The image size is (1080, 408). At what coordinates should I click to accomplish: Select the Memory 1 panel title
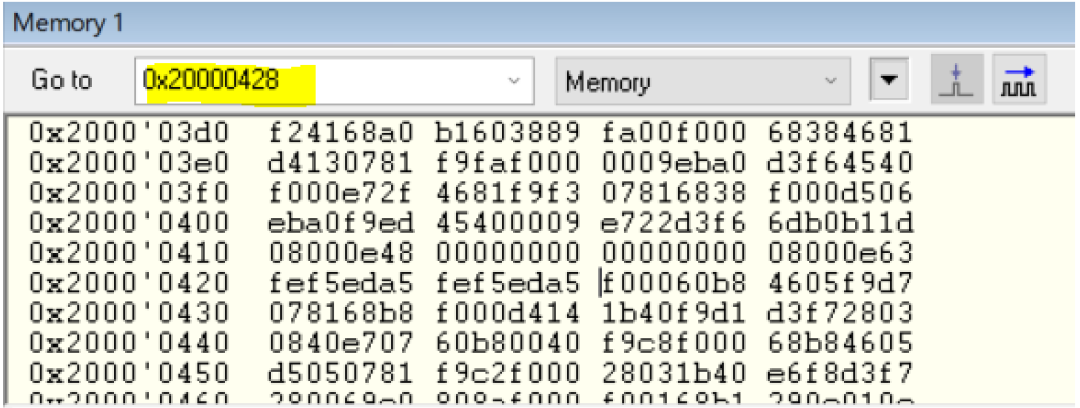(68, 23)
